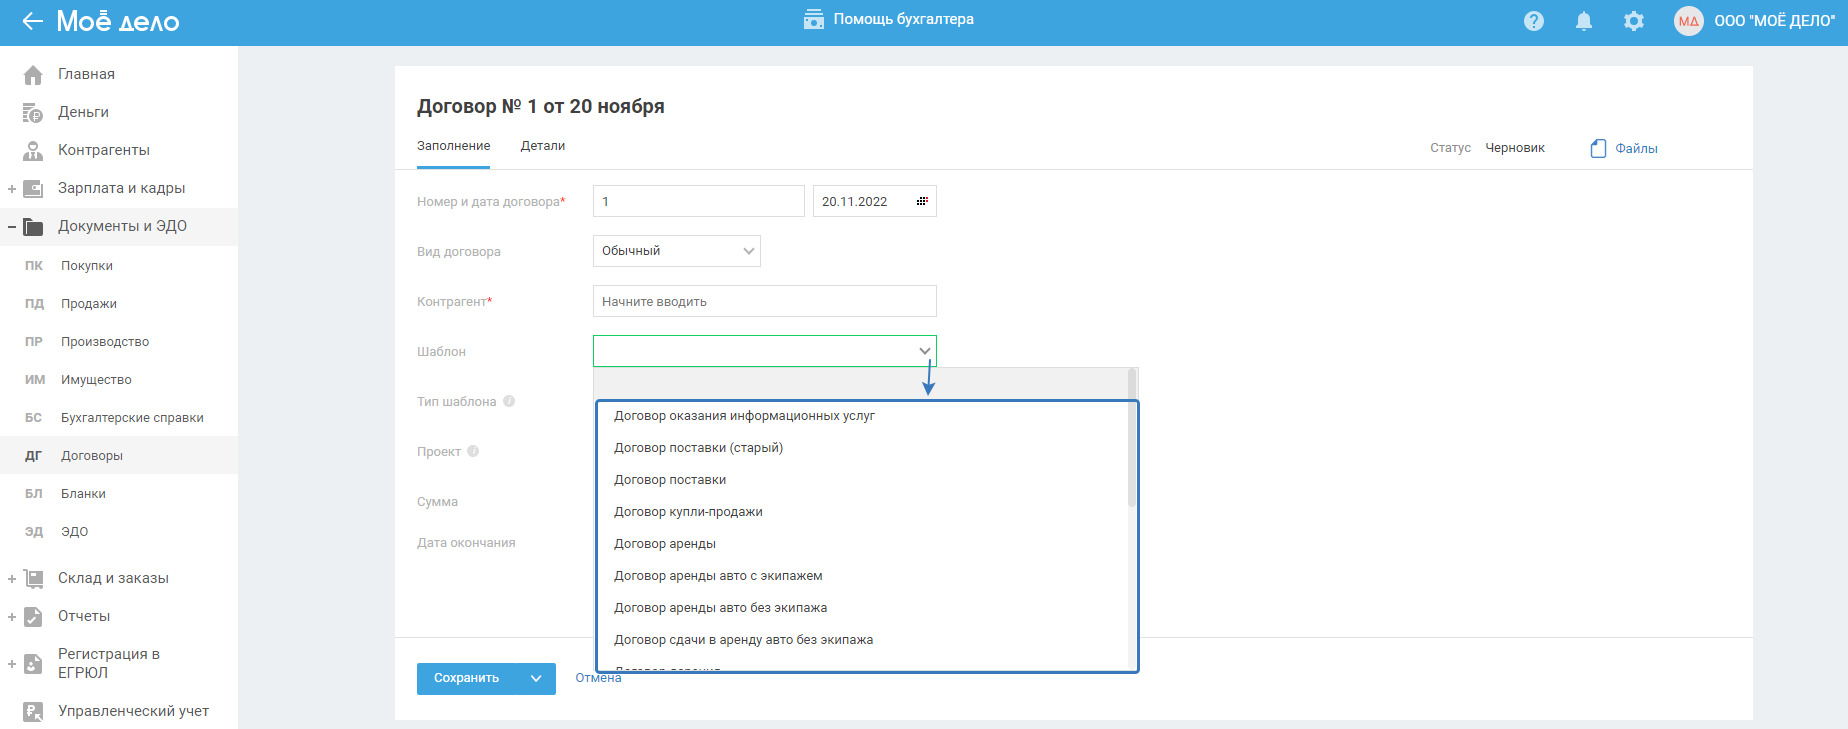Open the Сохранить button dropdown arrow
Image resolution: width=1848 pixels, height=729 pixels.
coord(536,678)
